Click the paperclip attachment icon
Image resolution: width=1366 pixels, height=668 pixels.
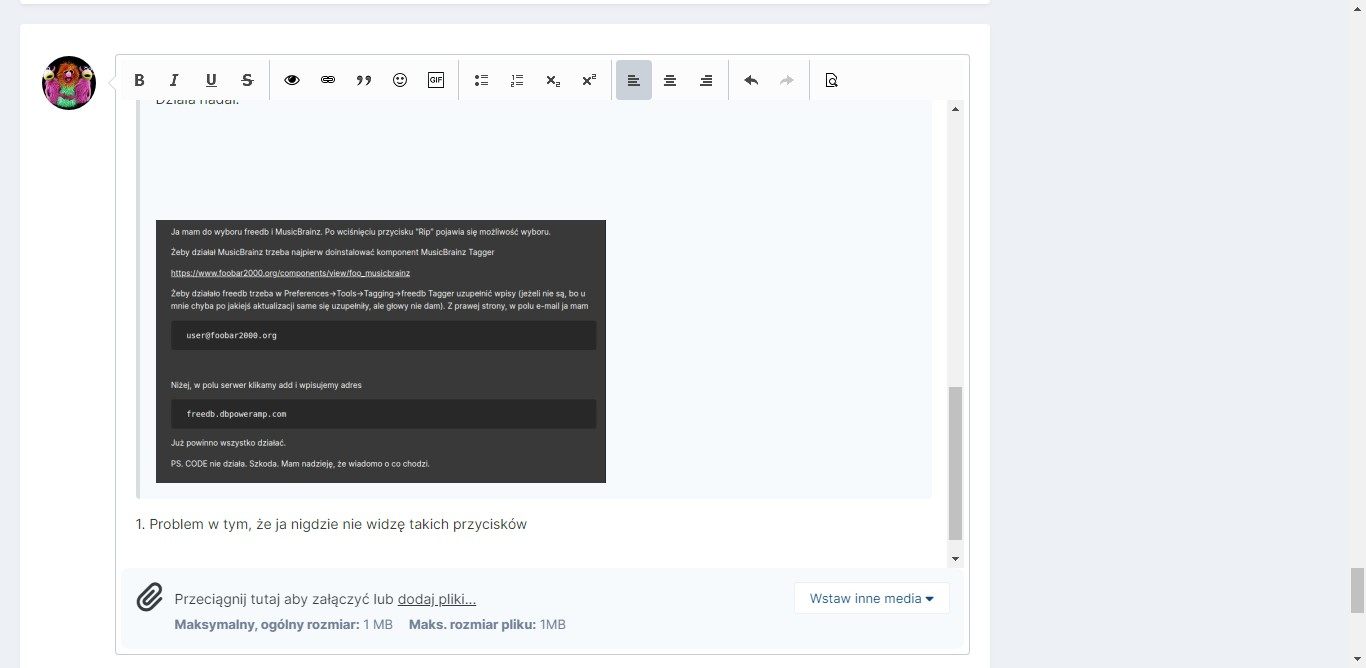(149, 598)
